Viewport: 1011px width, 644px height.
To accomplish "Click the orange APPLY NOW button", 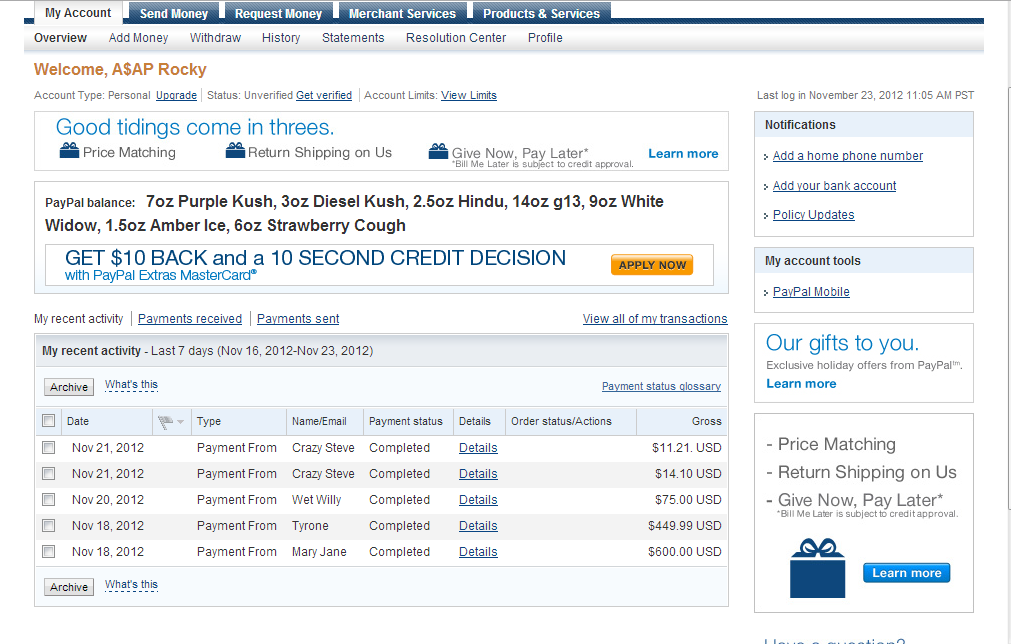I will pos(652,265).
